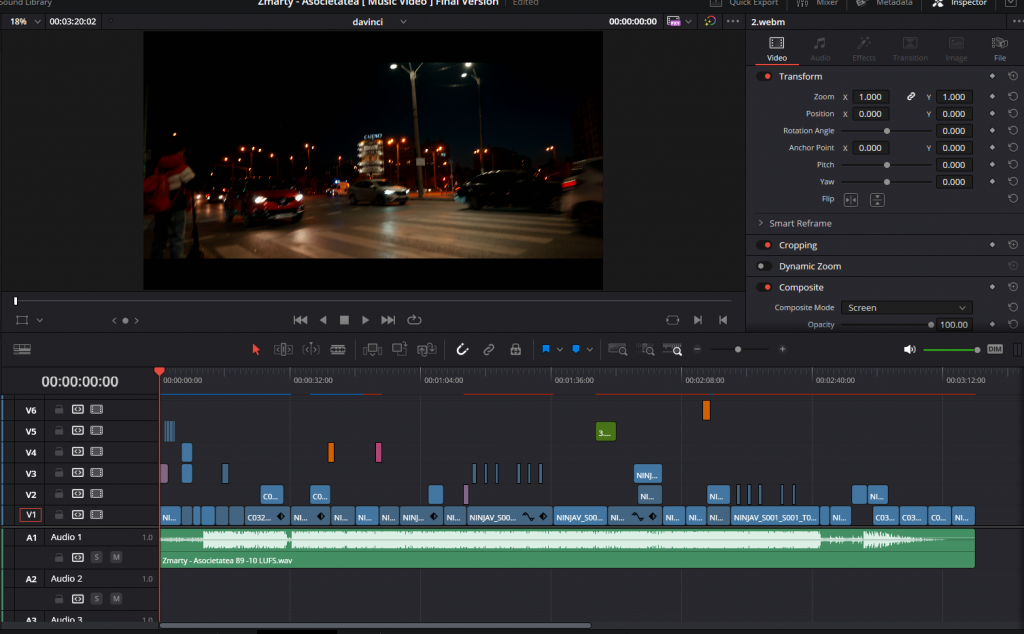
Task: Mute the Audio 1 track
Action: [116, 557]
